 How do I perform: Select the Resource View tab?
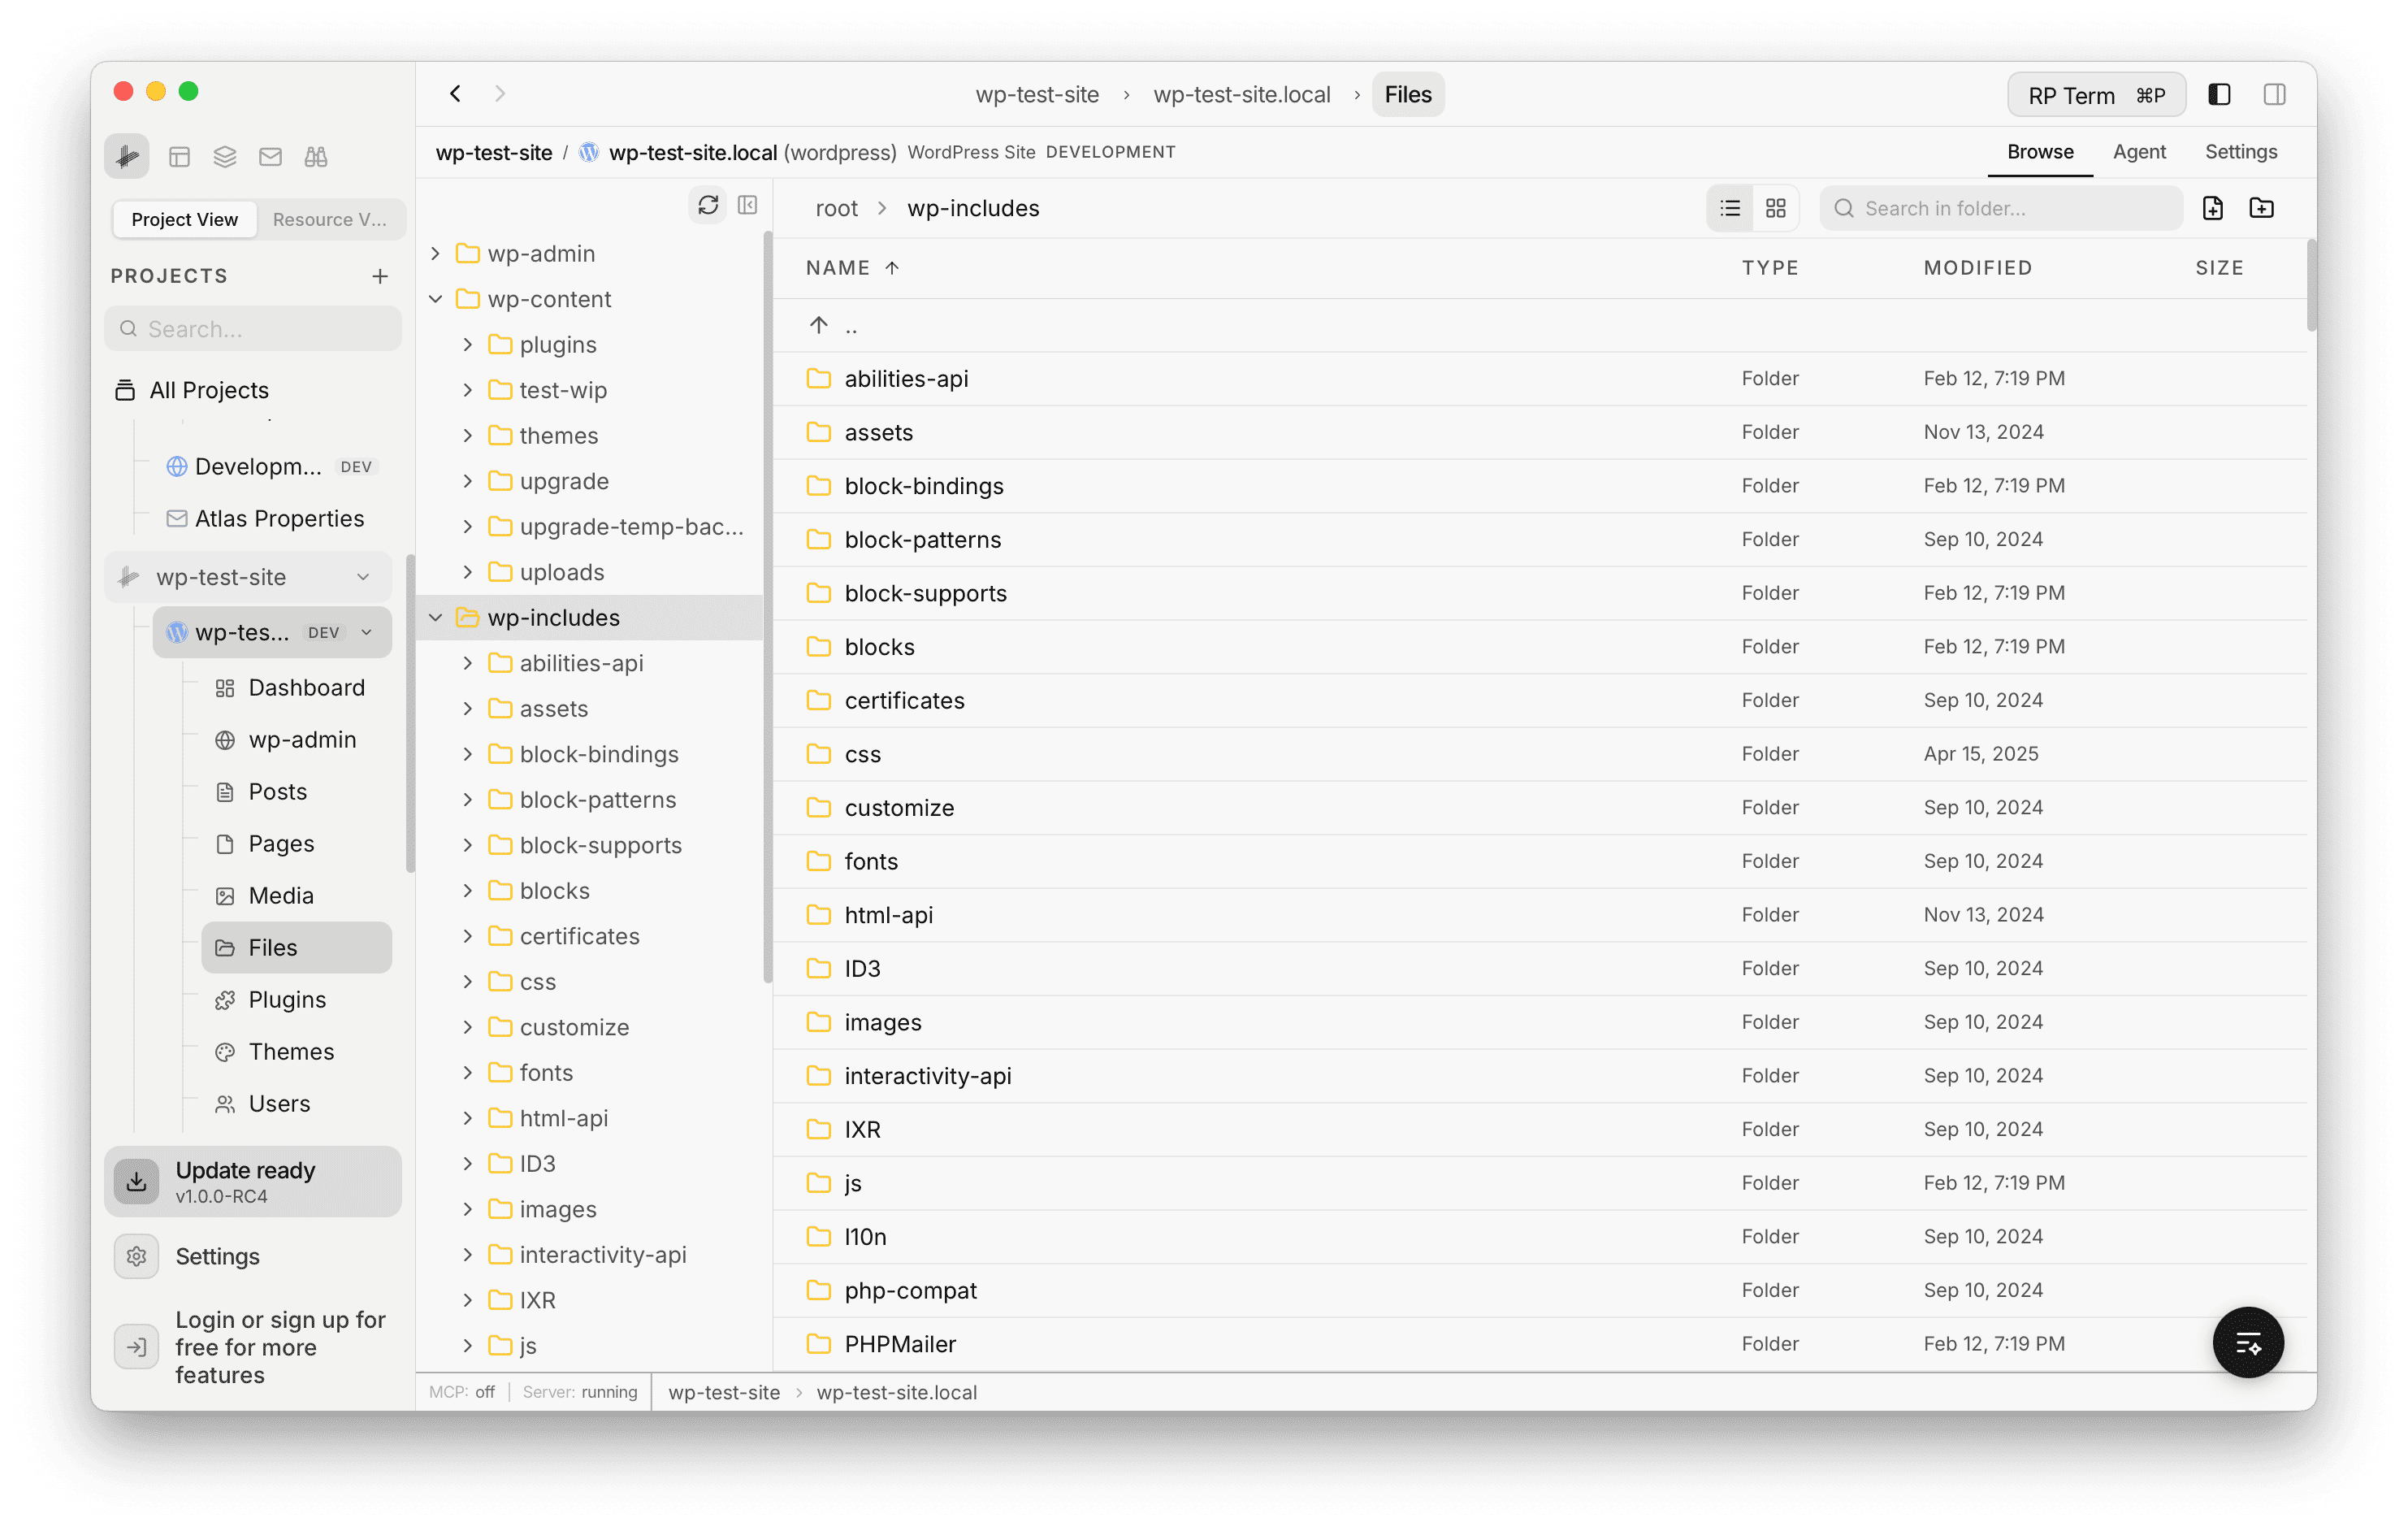pyautogui.click(x=330, y=219)
